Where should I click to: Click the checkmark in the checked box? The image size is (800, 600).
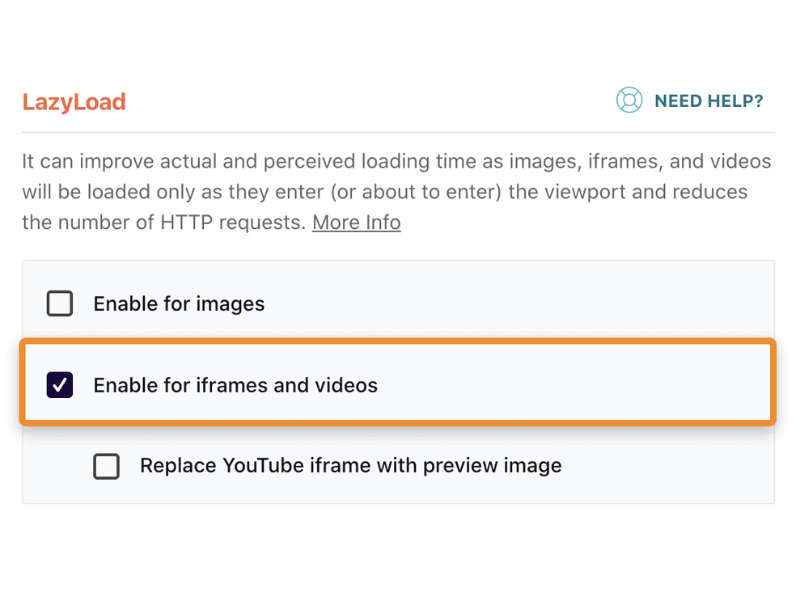[x=60, y=385]
